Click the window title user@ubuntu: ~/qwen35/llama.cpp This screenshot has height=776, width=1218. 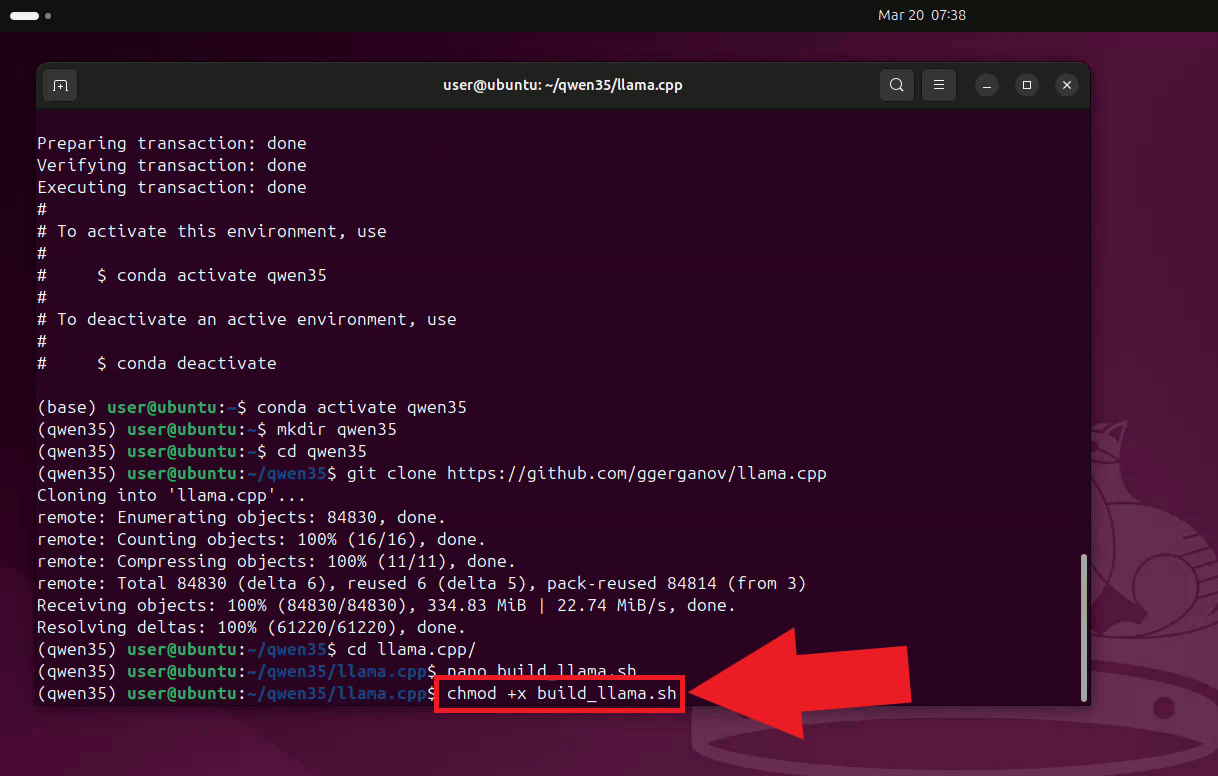point(562,85)
